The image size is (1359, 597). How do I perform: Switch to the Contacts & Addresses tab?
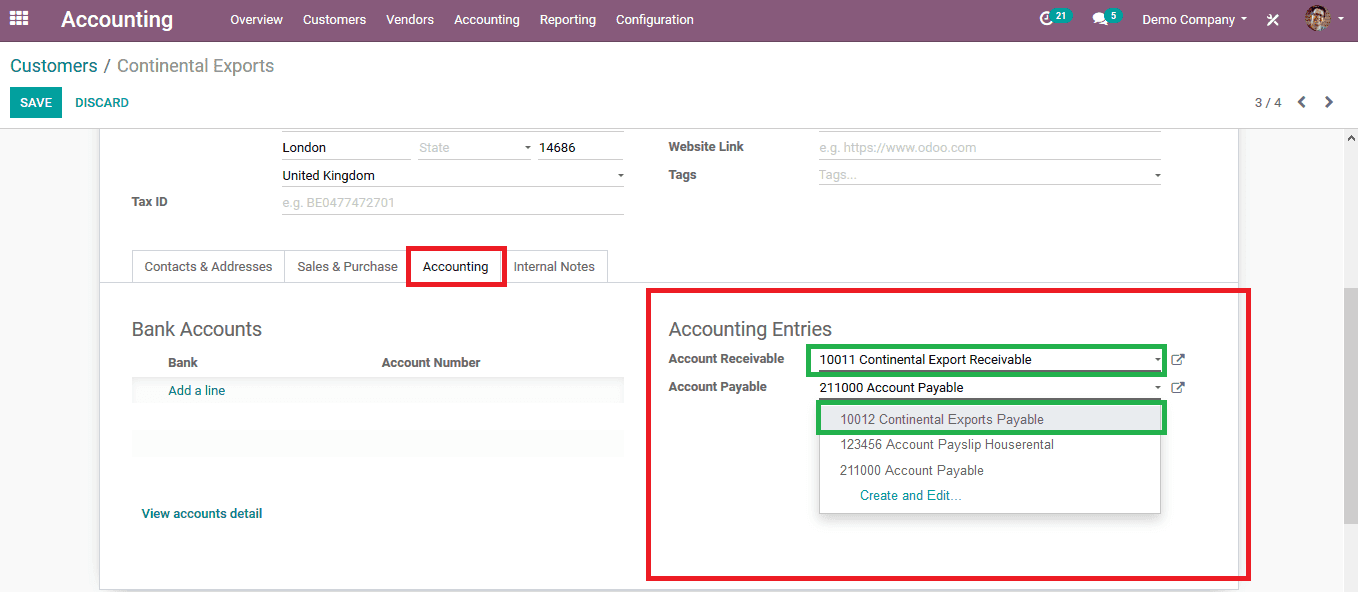click(x=208, y=267)
